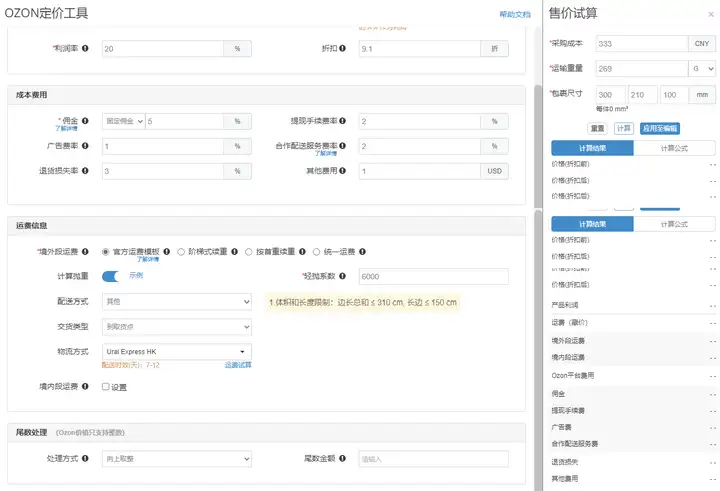This screenshot has height=491, width=720.
Task: Open the 处理方式 rounding dropdown
Action: [x=177, y=459]
